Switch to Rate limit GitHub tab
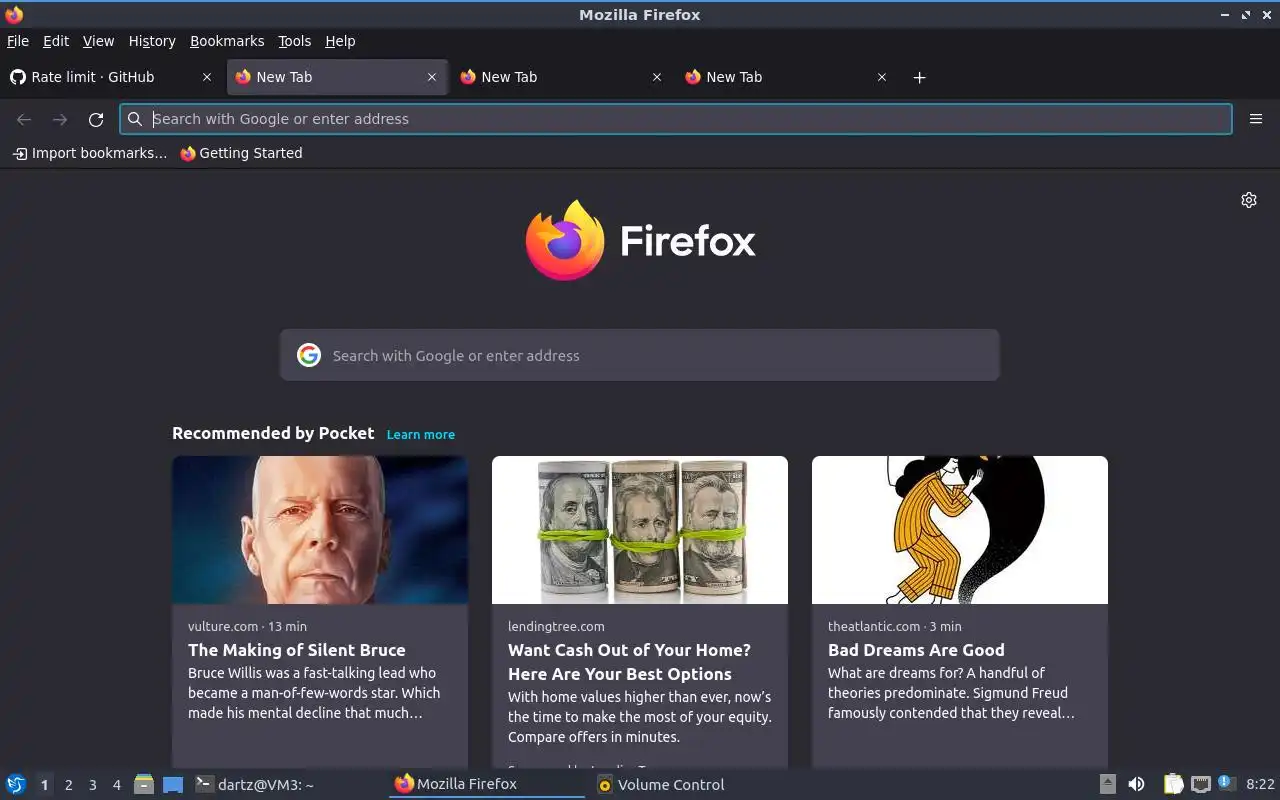 (x=110, y=77)
